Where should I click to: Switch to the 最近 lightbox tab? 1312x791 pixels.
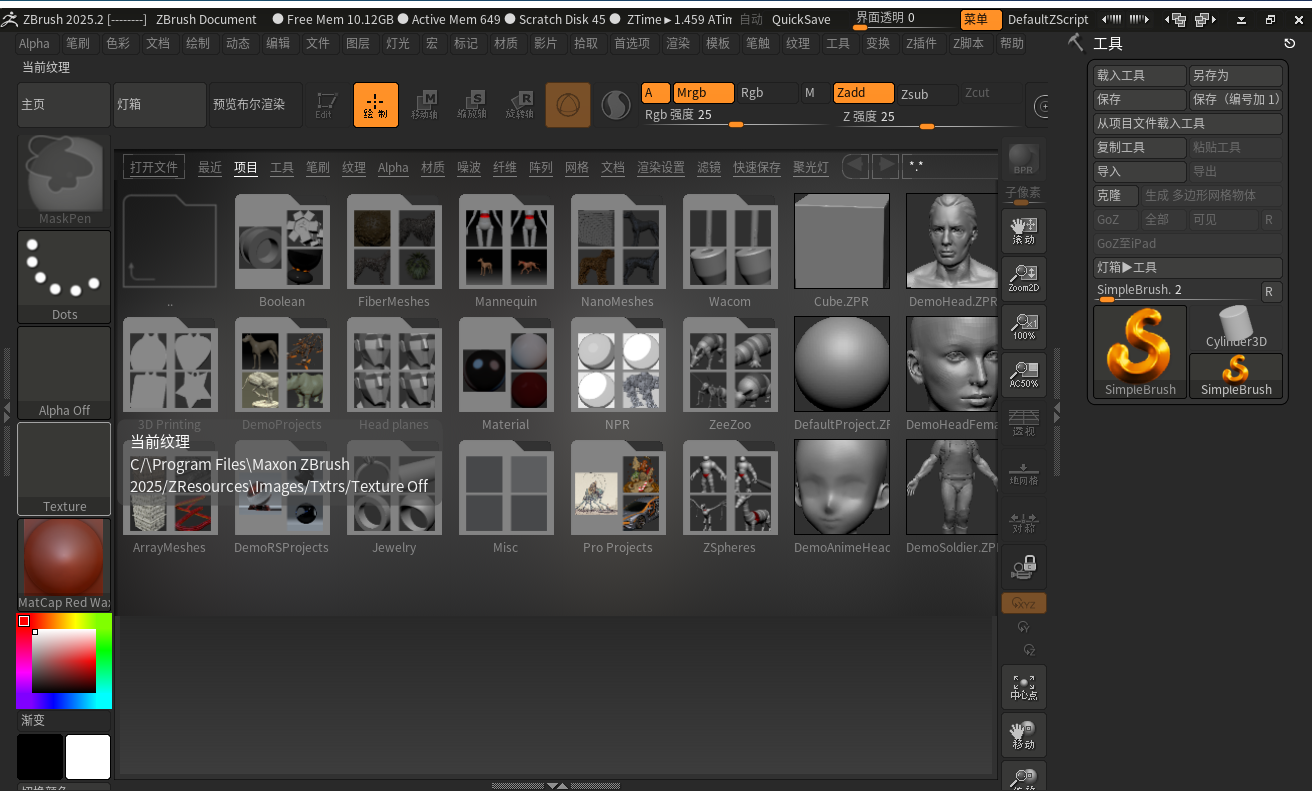click(x=210, y=167)
